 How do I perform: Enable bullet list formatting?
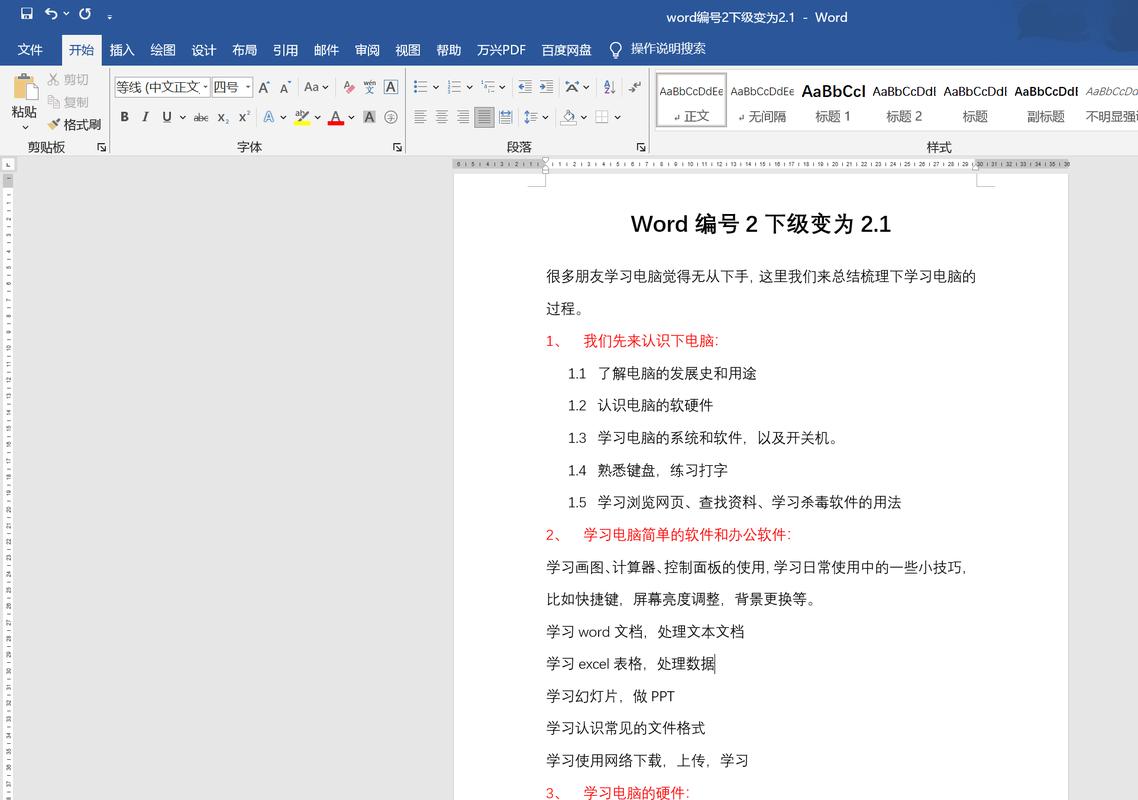pyautogui.click(x=420, y=87)
